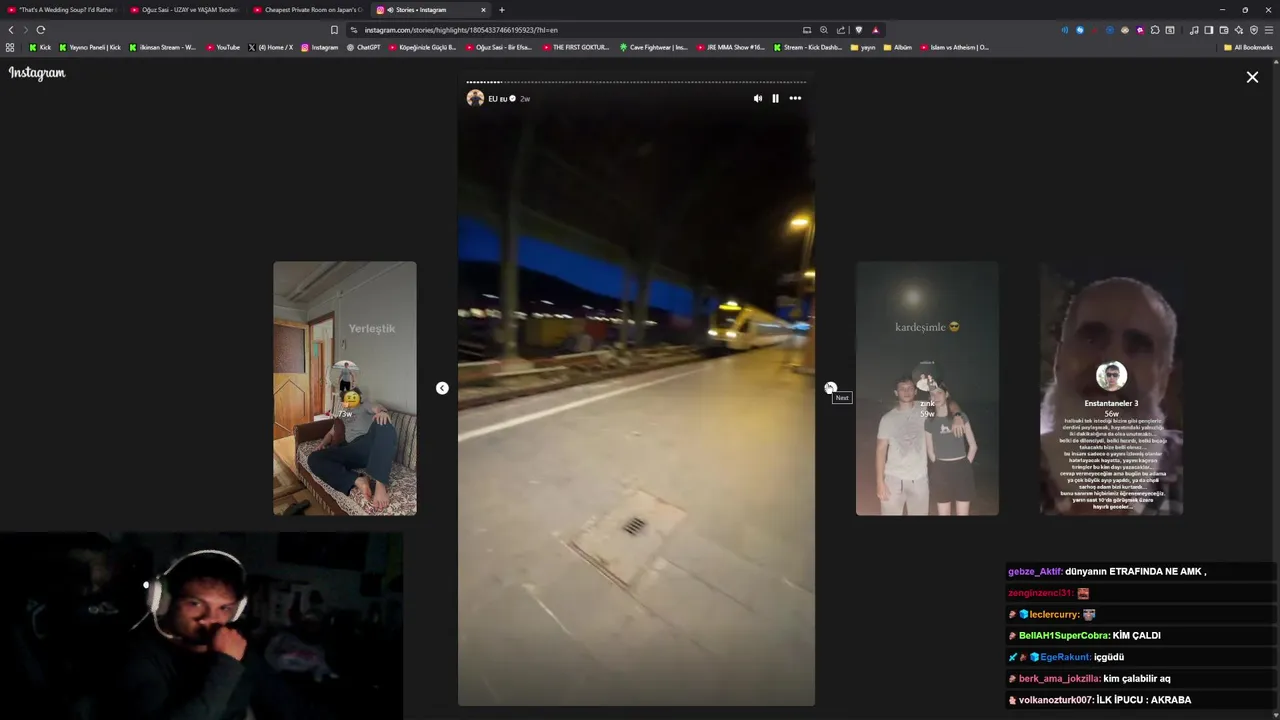Open the VPN shield icon in toolbar
Image resolution: width=1280 pixels, height=720 pixels.
[1254, 30]
